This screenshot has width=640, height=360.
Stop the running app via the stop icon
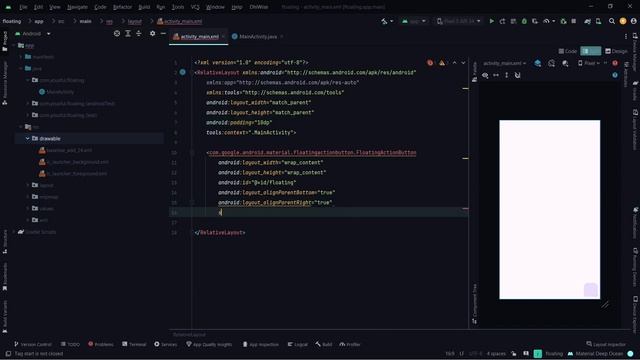573,21
